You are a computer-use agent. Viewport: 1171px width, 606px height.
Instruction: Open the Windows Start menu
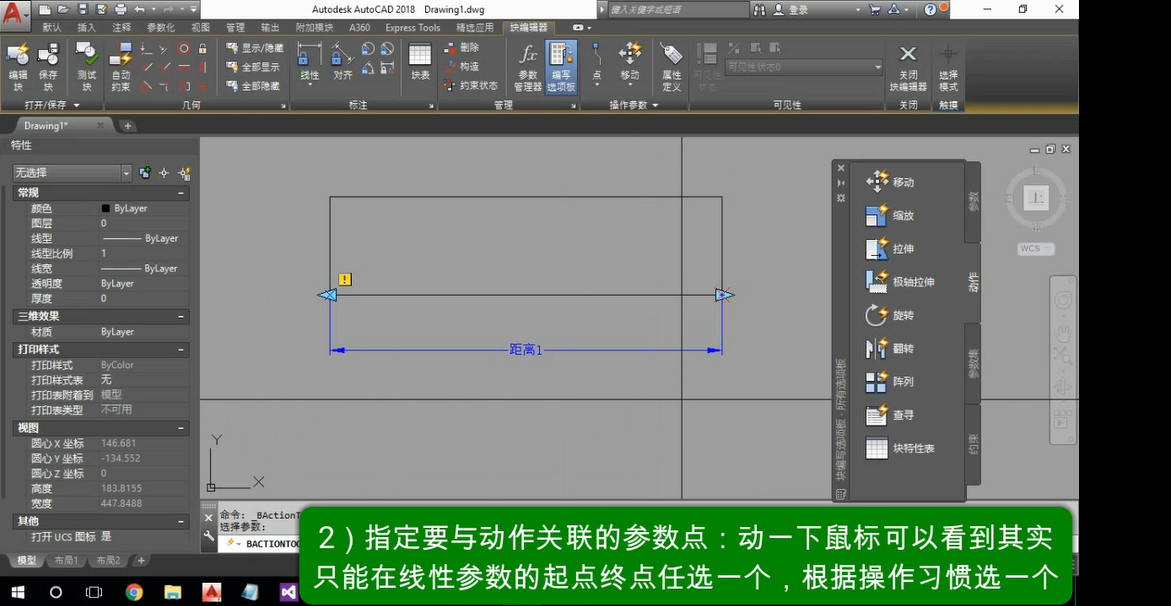click(x=16, y=592)
